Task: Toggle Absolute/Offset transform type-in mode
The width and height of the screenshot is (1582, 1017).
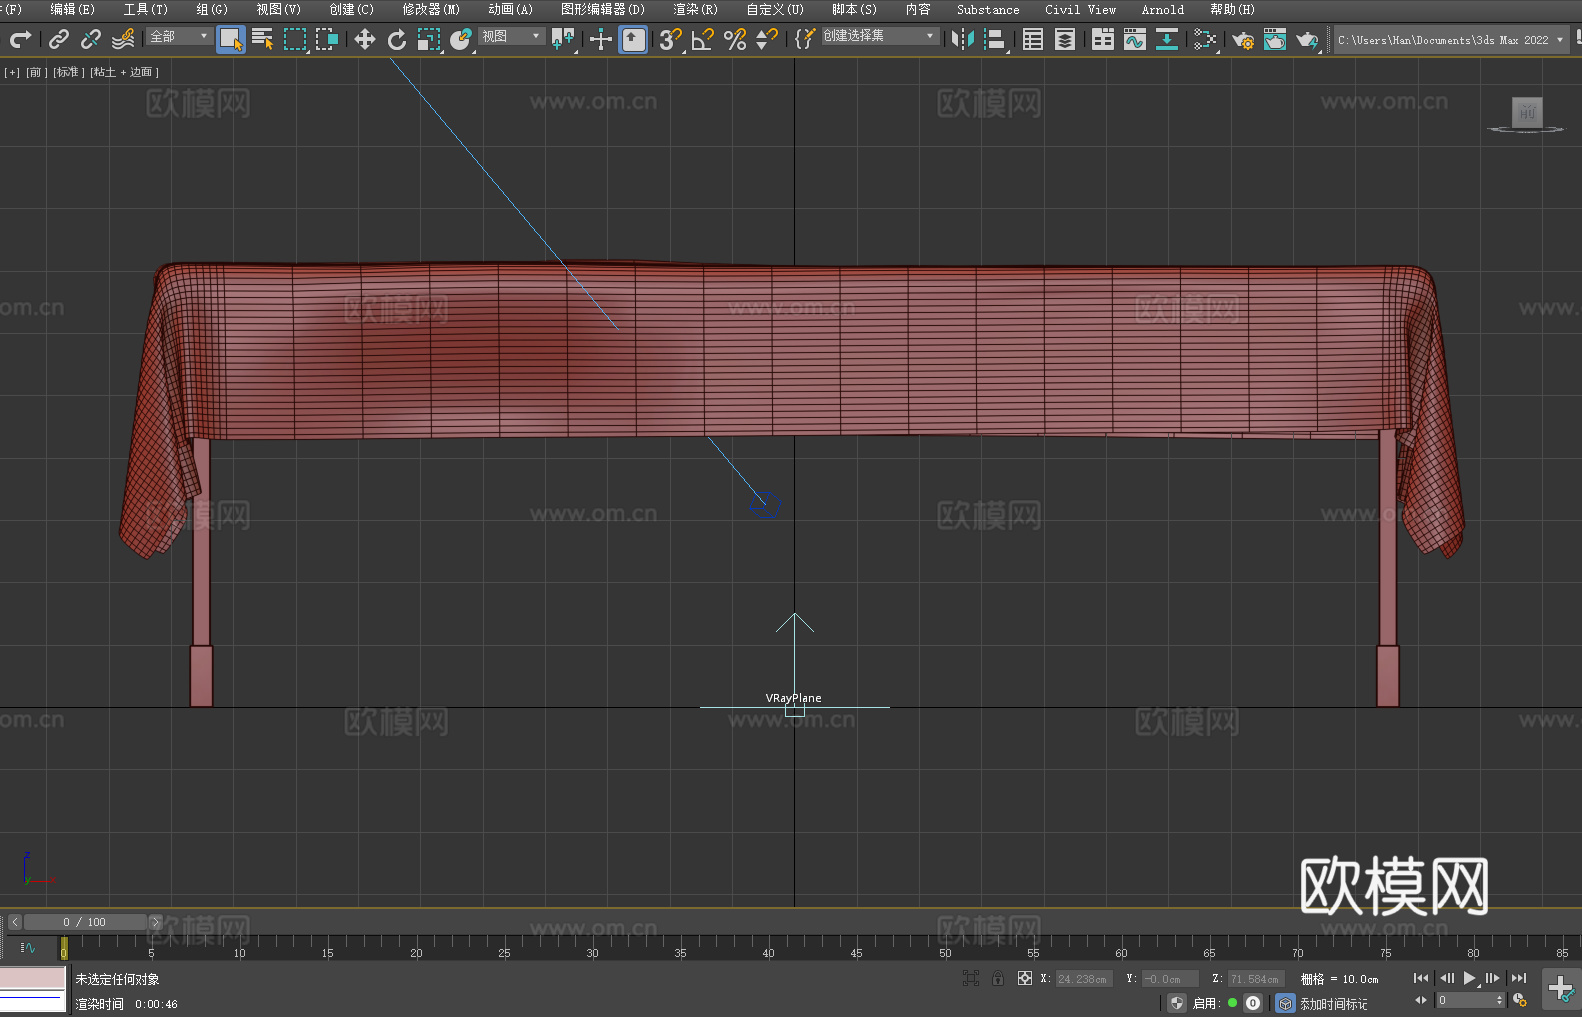Action: (x=1025, y=978)
